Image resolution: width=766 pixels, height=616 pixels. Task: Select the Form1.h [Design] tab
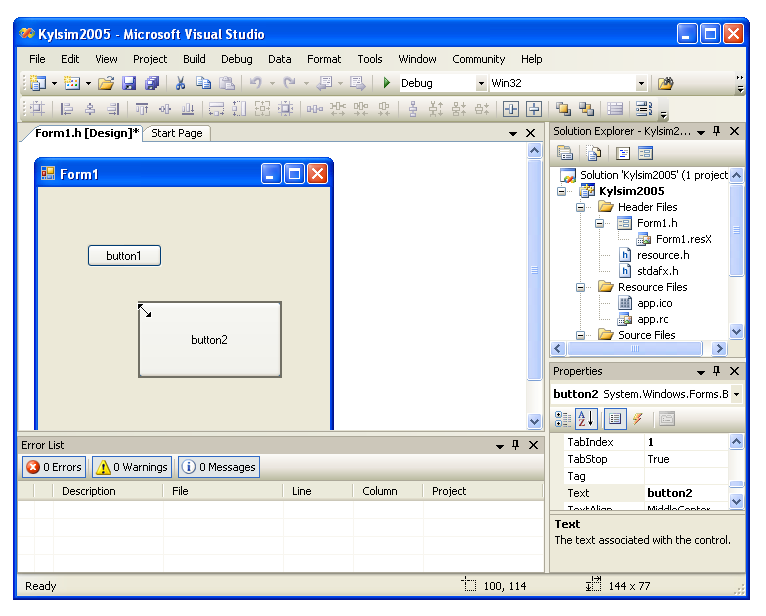(x=83, y=133)
